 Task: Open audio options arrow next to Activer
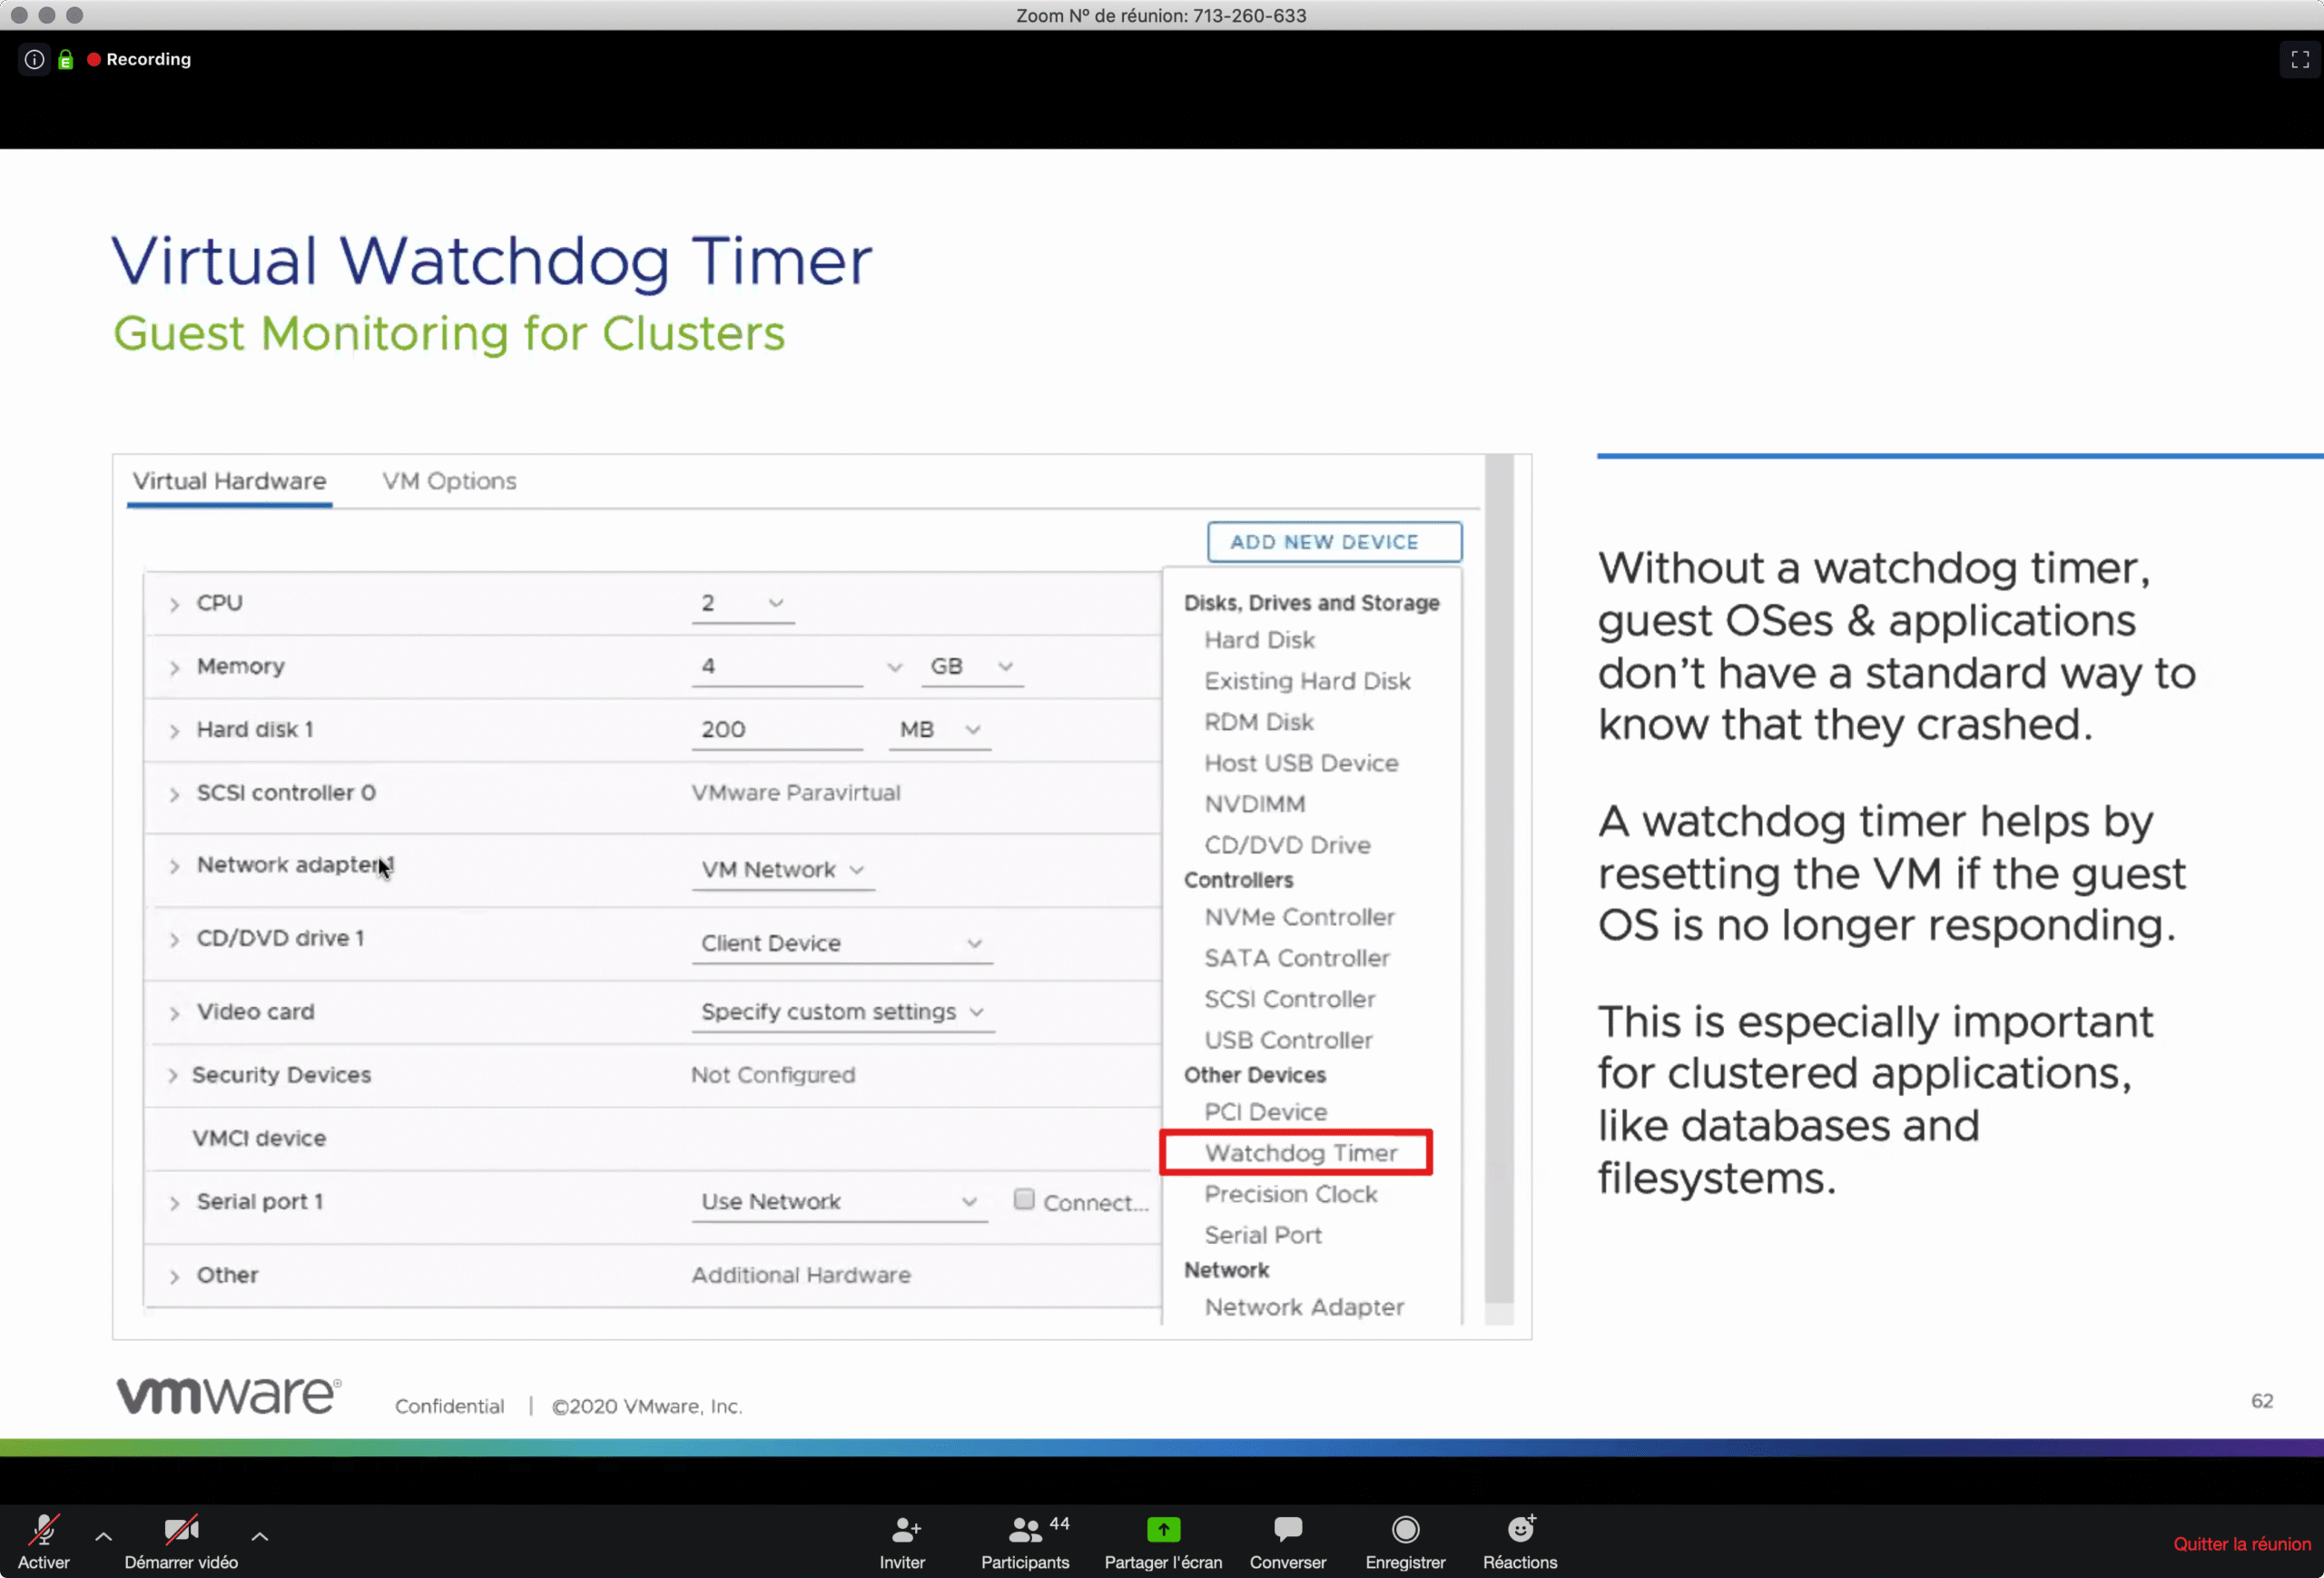coord(103,1536)
